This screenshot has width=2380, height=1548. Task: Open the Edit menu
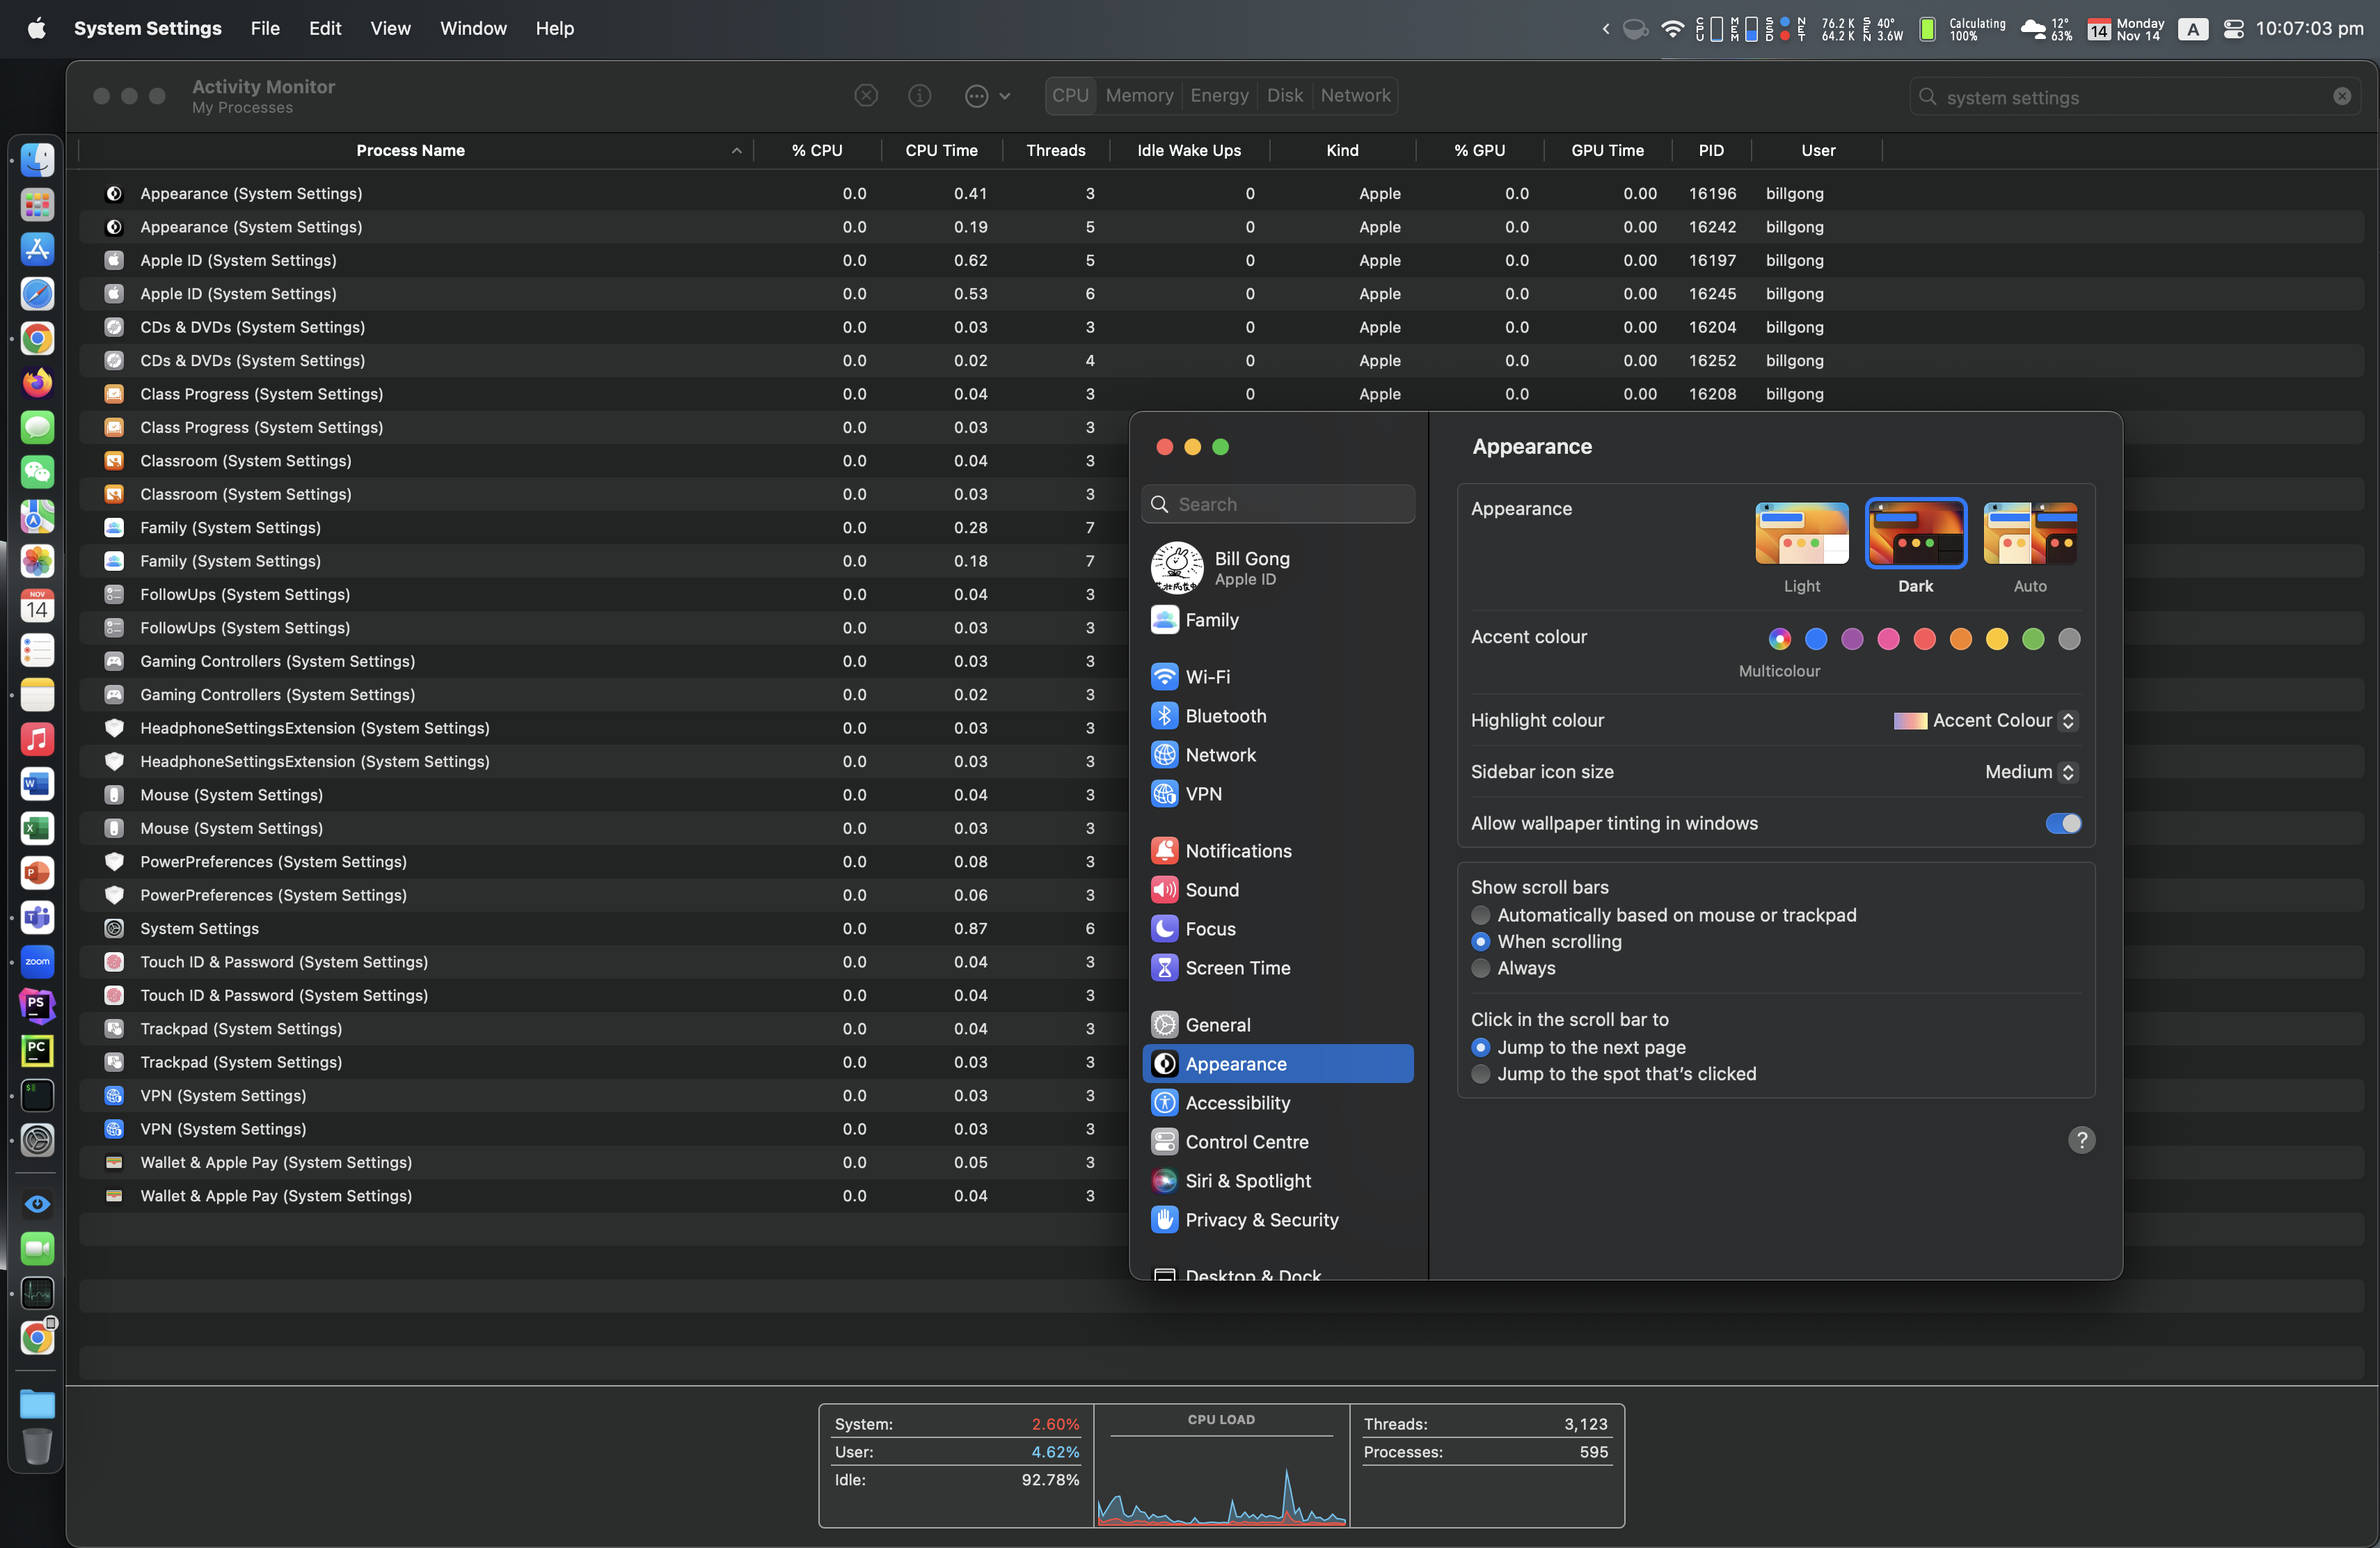[325, 29]
